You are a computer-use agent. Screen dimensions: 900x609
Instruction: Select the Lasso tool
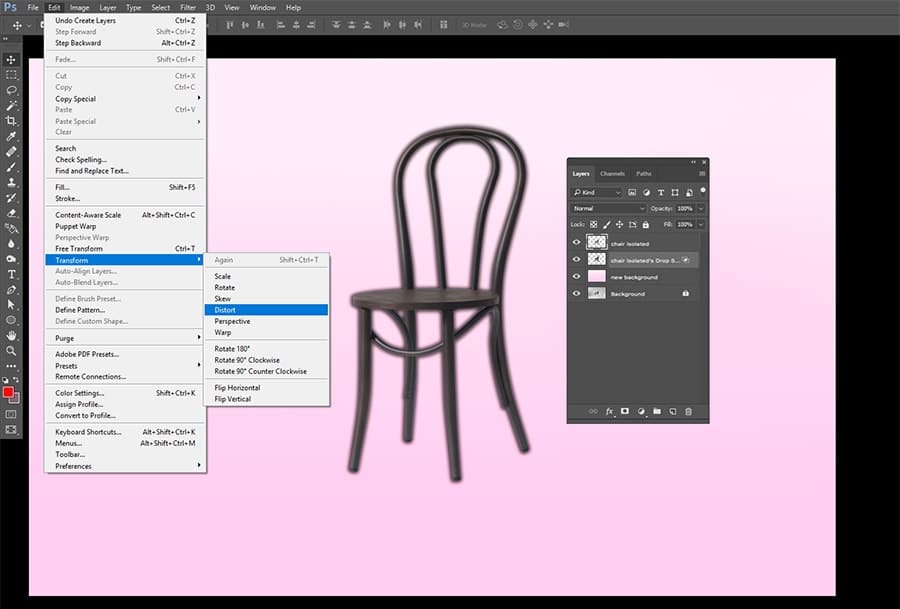11,90
